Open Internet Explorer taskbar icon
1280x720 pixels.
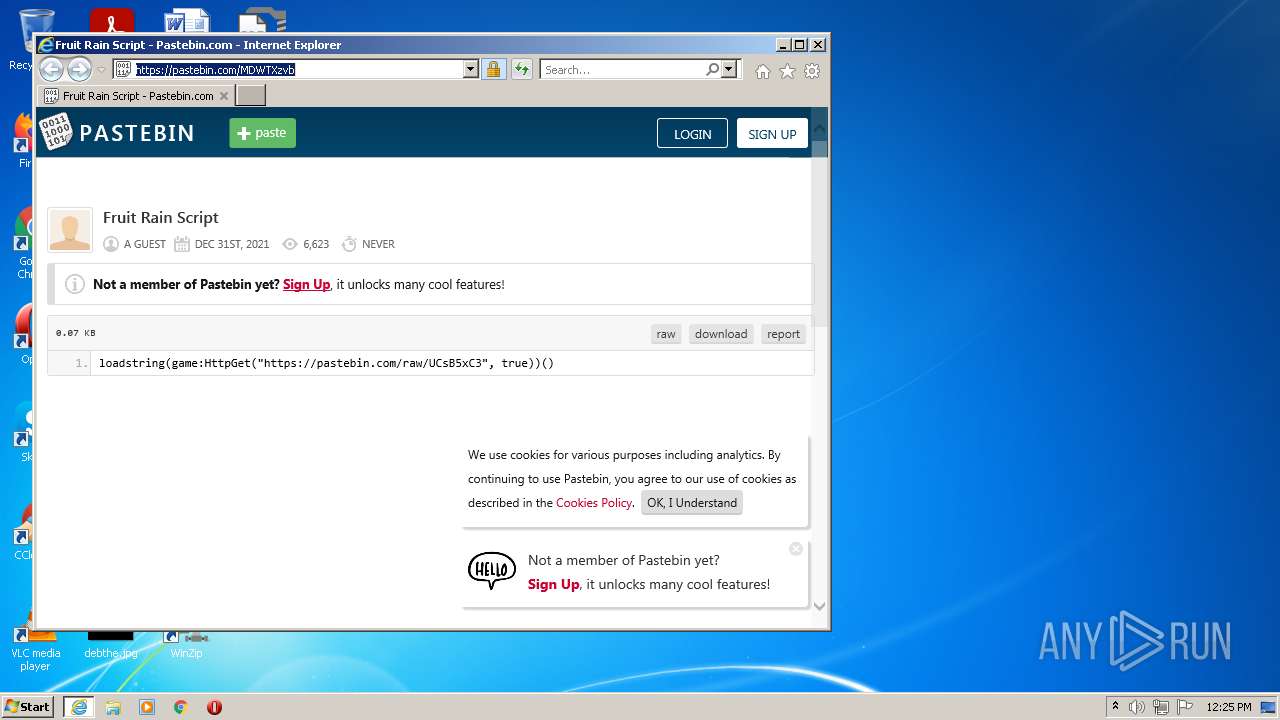(79, 707)
